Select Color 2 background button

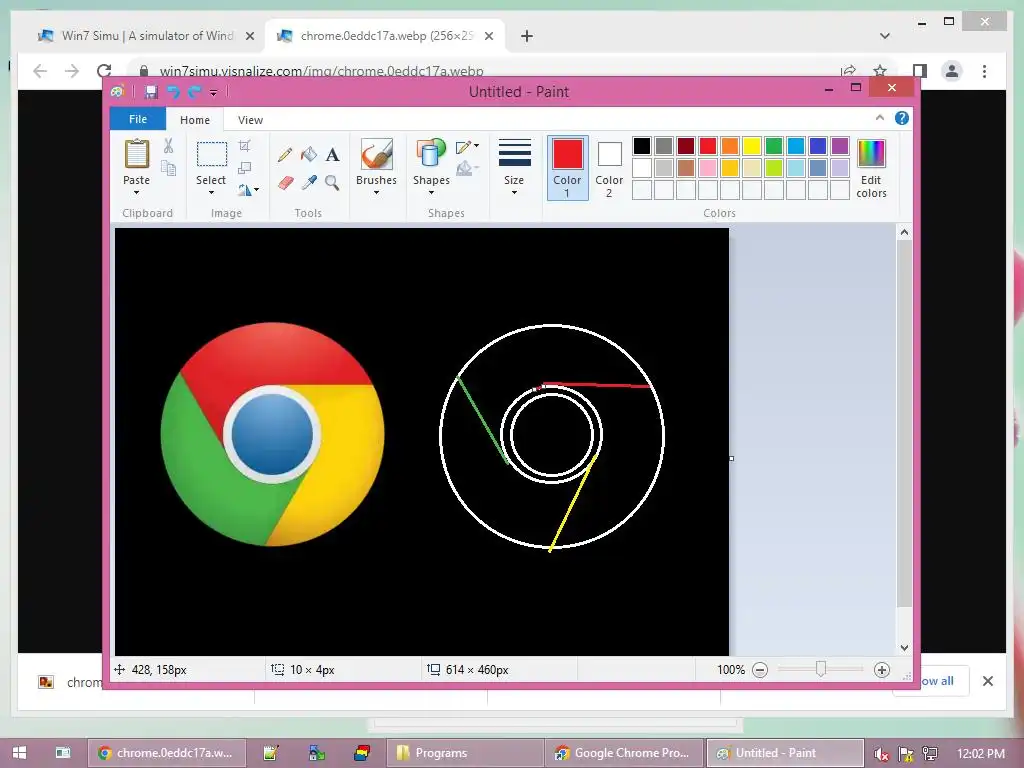[609, 169]
